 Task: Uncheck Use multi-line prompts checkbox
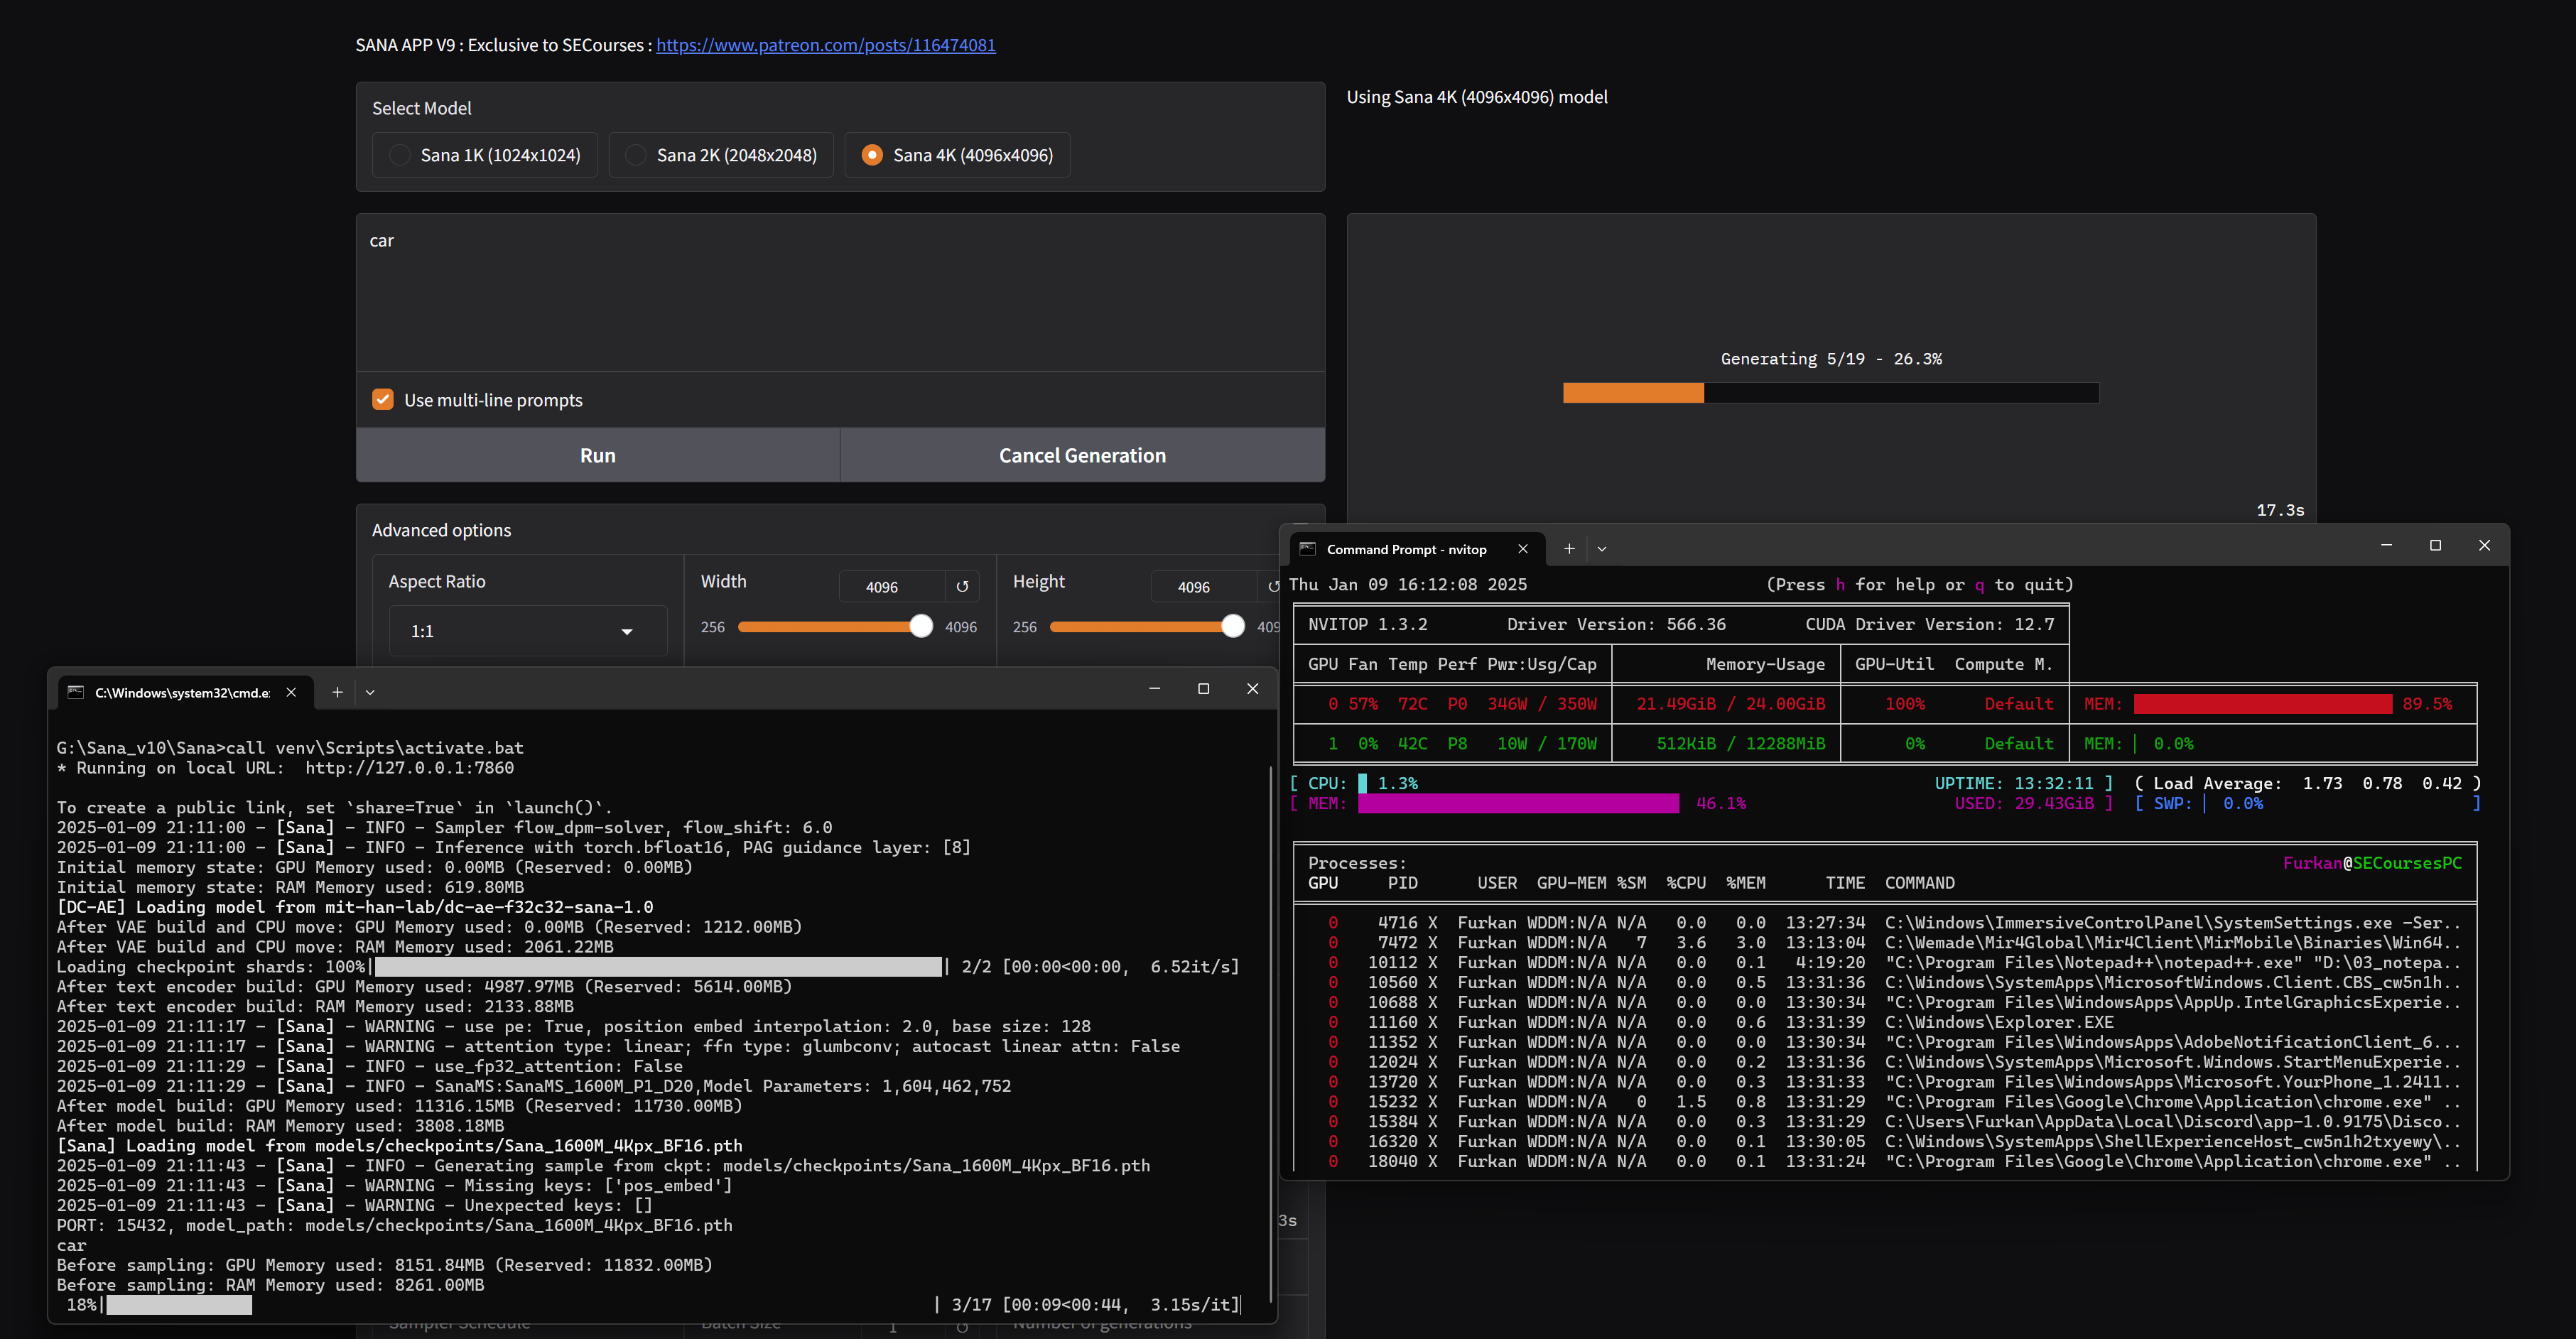point(383,400)
